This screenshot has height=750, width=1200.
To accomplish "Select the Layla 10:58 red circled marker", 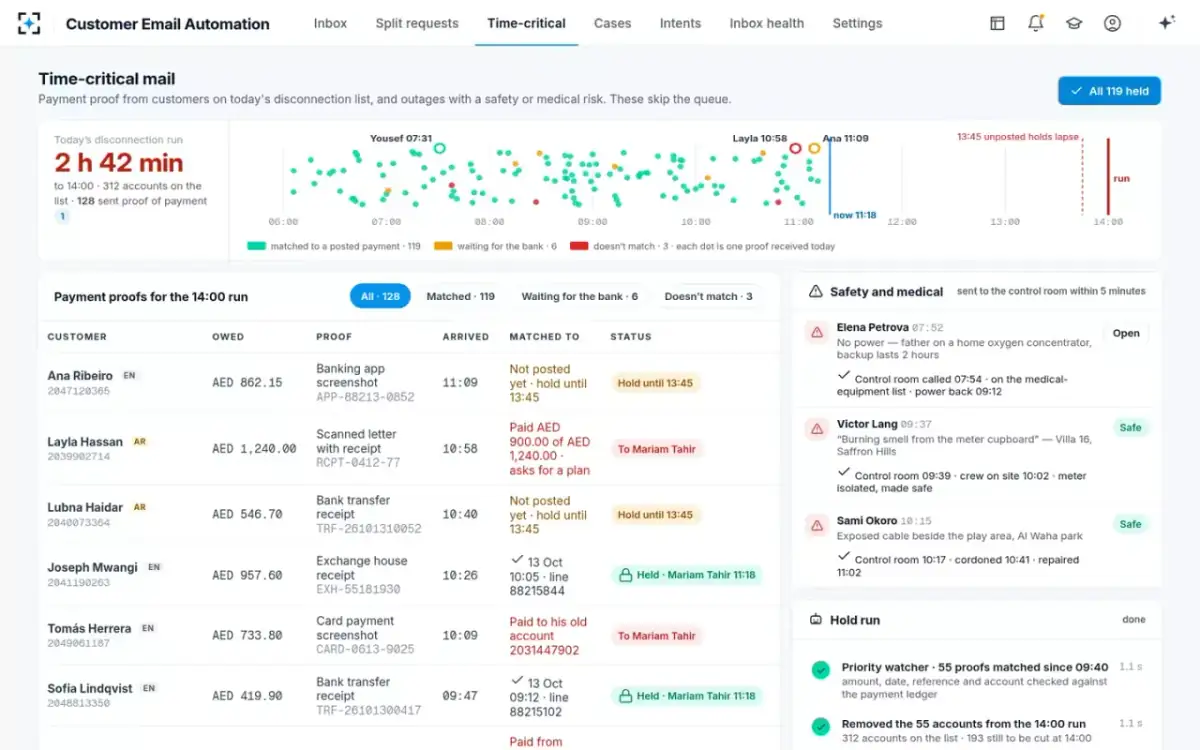I will [795, 148].
